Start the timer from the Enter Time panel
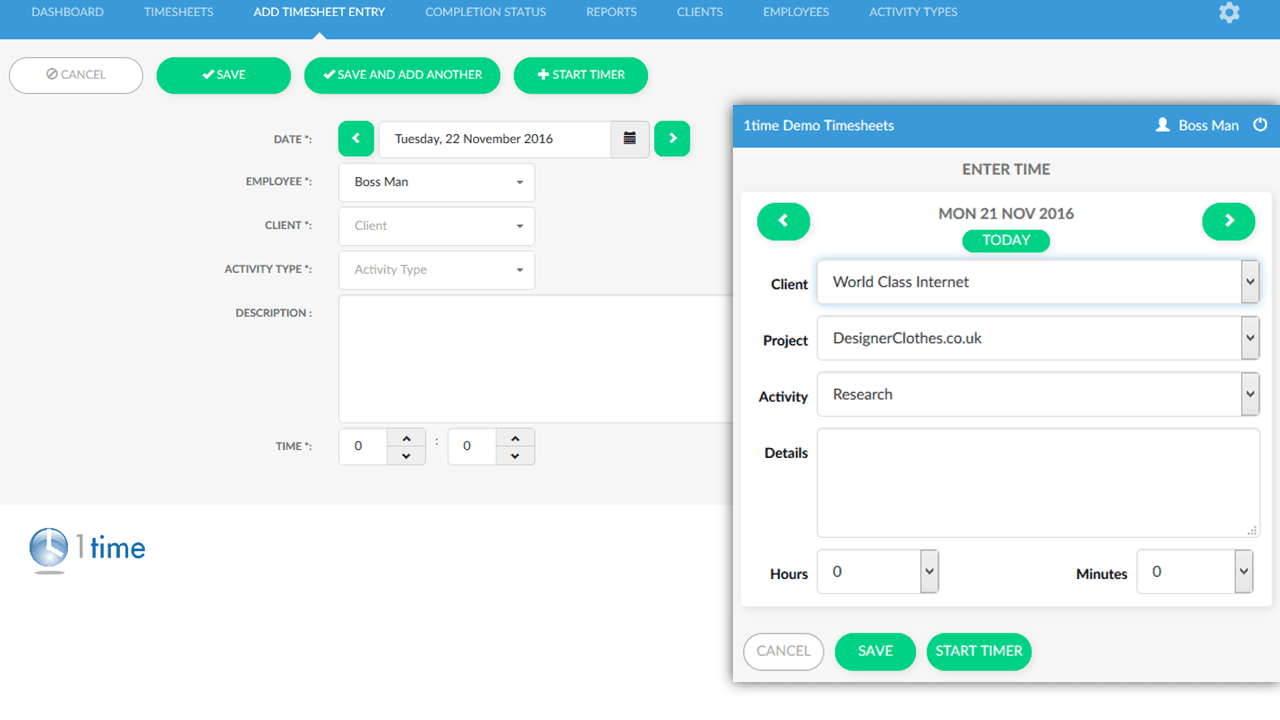Image resolution: width=1280 pixels, height=720 pixels. (x=979, y=651)
